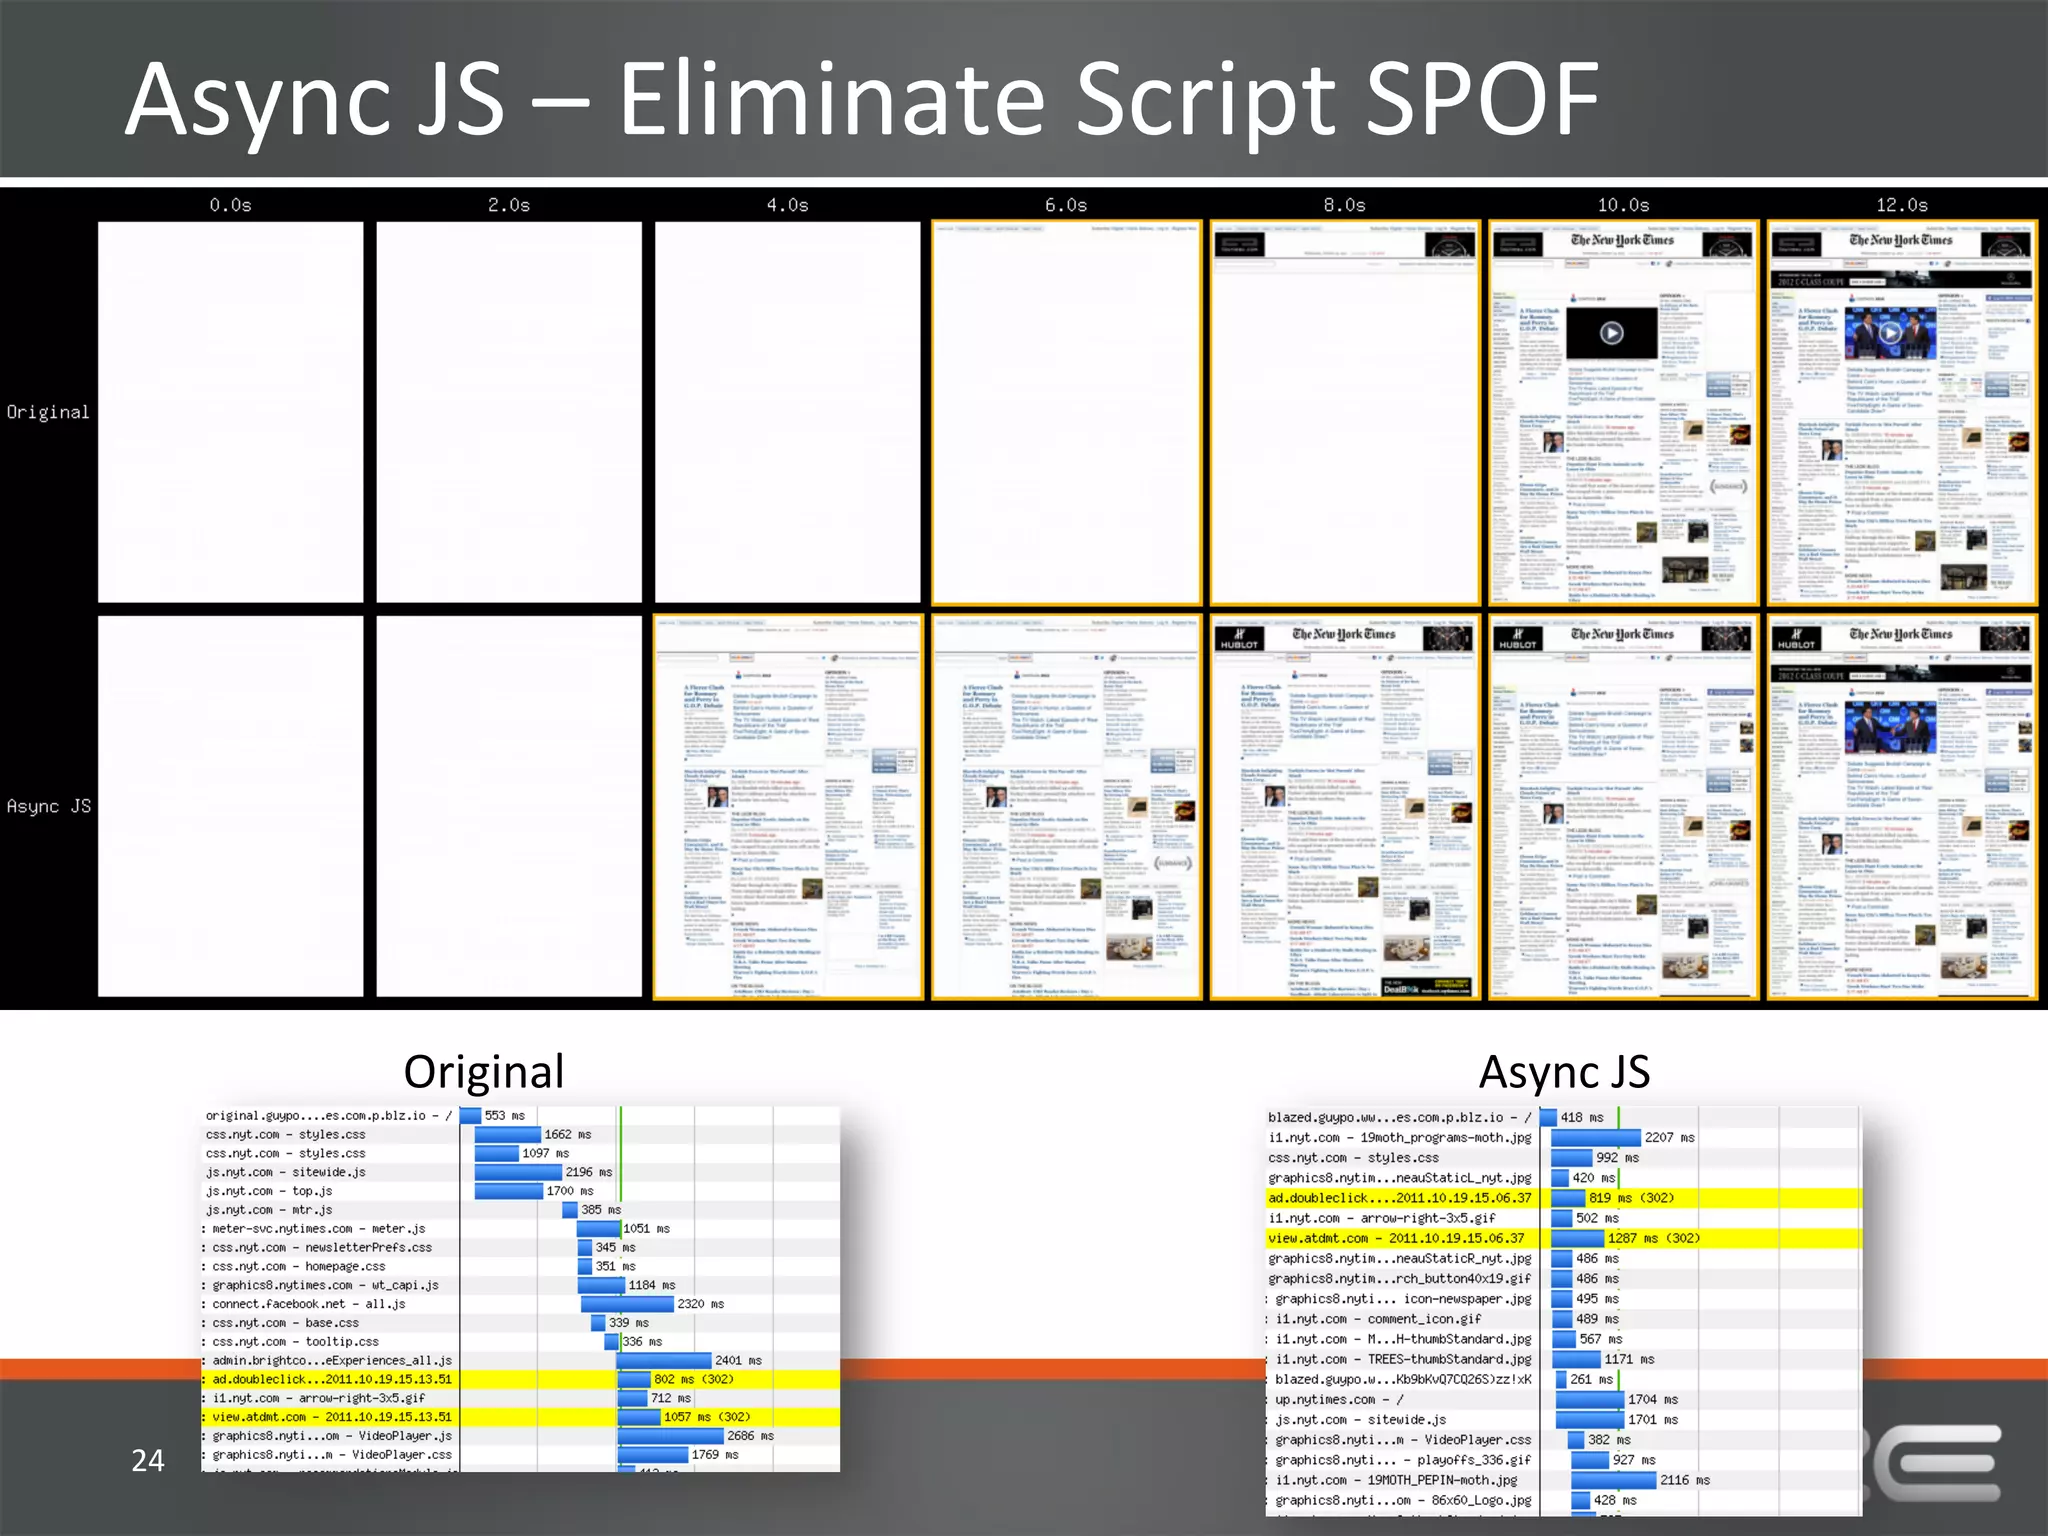
Task: Click the 992 ms styles.css bar in Async JS
Action: [1571, 1158]
